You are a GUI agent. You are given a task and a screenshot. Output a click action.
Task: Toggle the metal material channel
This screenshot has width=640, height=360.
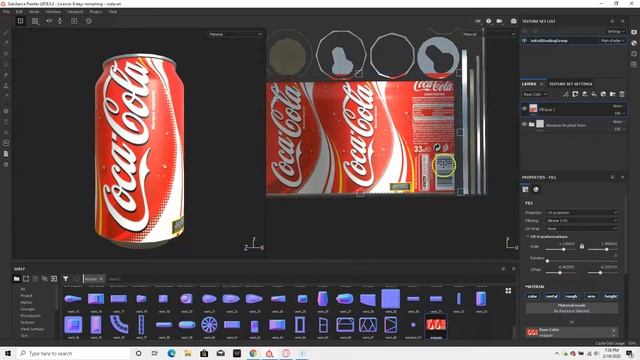tap(552, 296)
